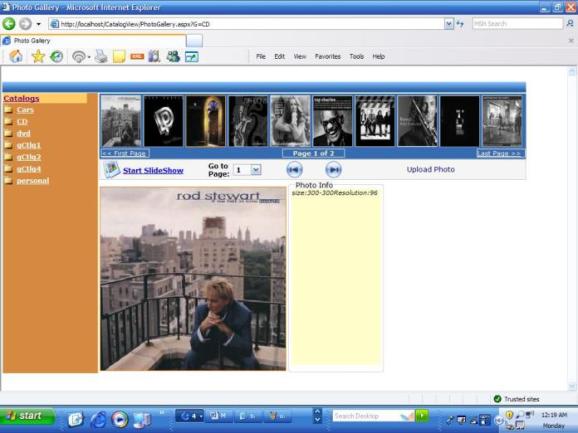The width and height of the screenshot is (578, 433).
Task: Click the folder icon beside personal
Action: coord(8,181)
